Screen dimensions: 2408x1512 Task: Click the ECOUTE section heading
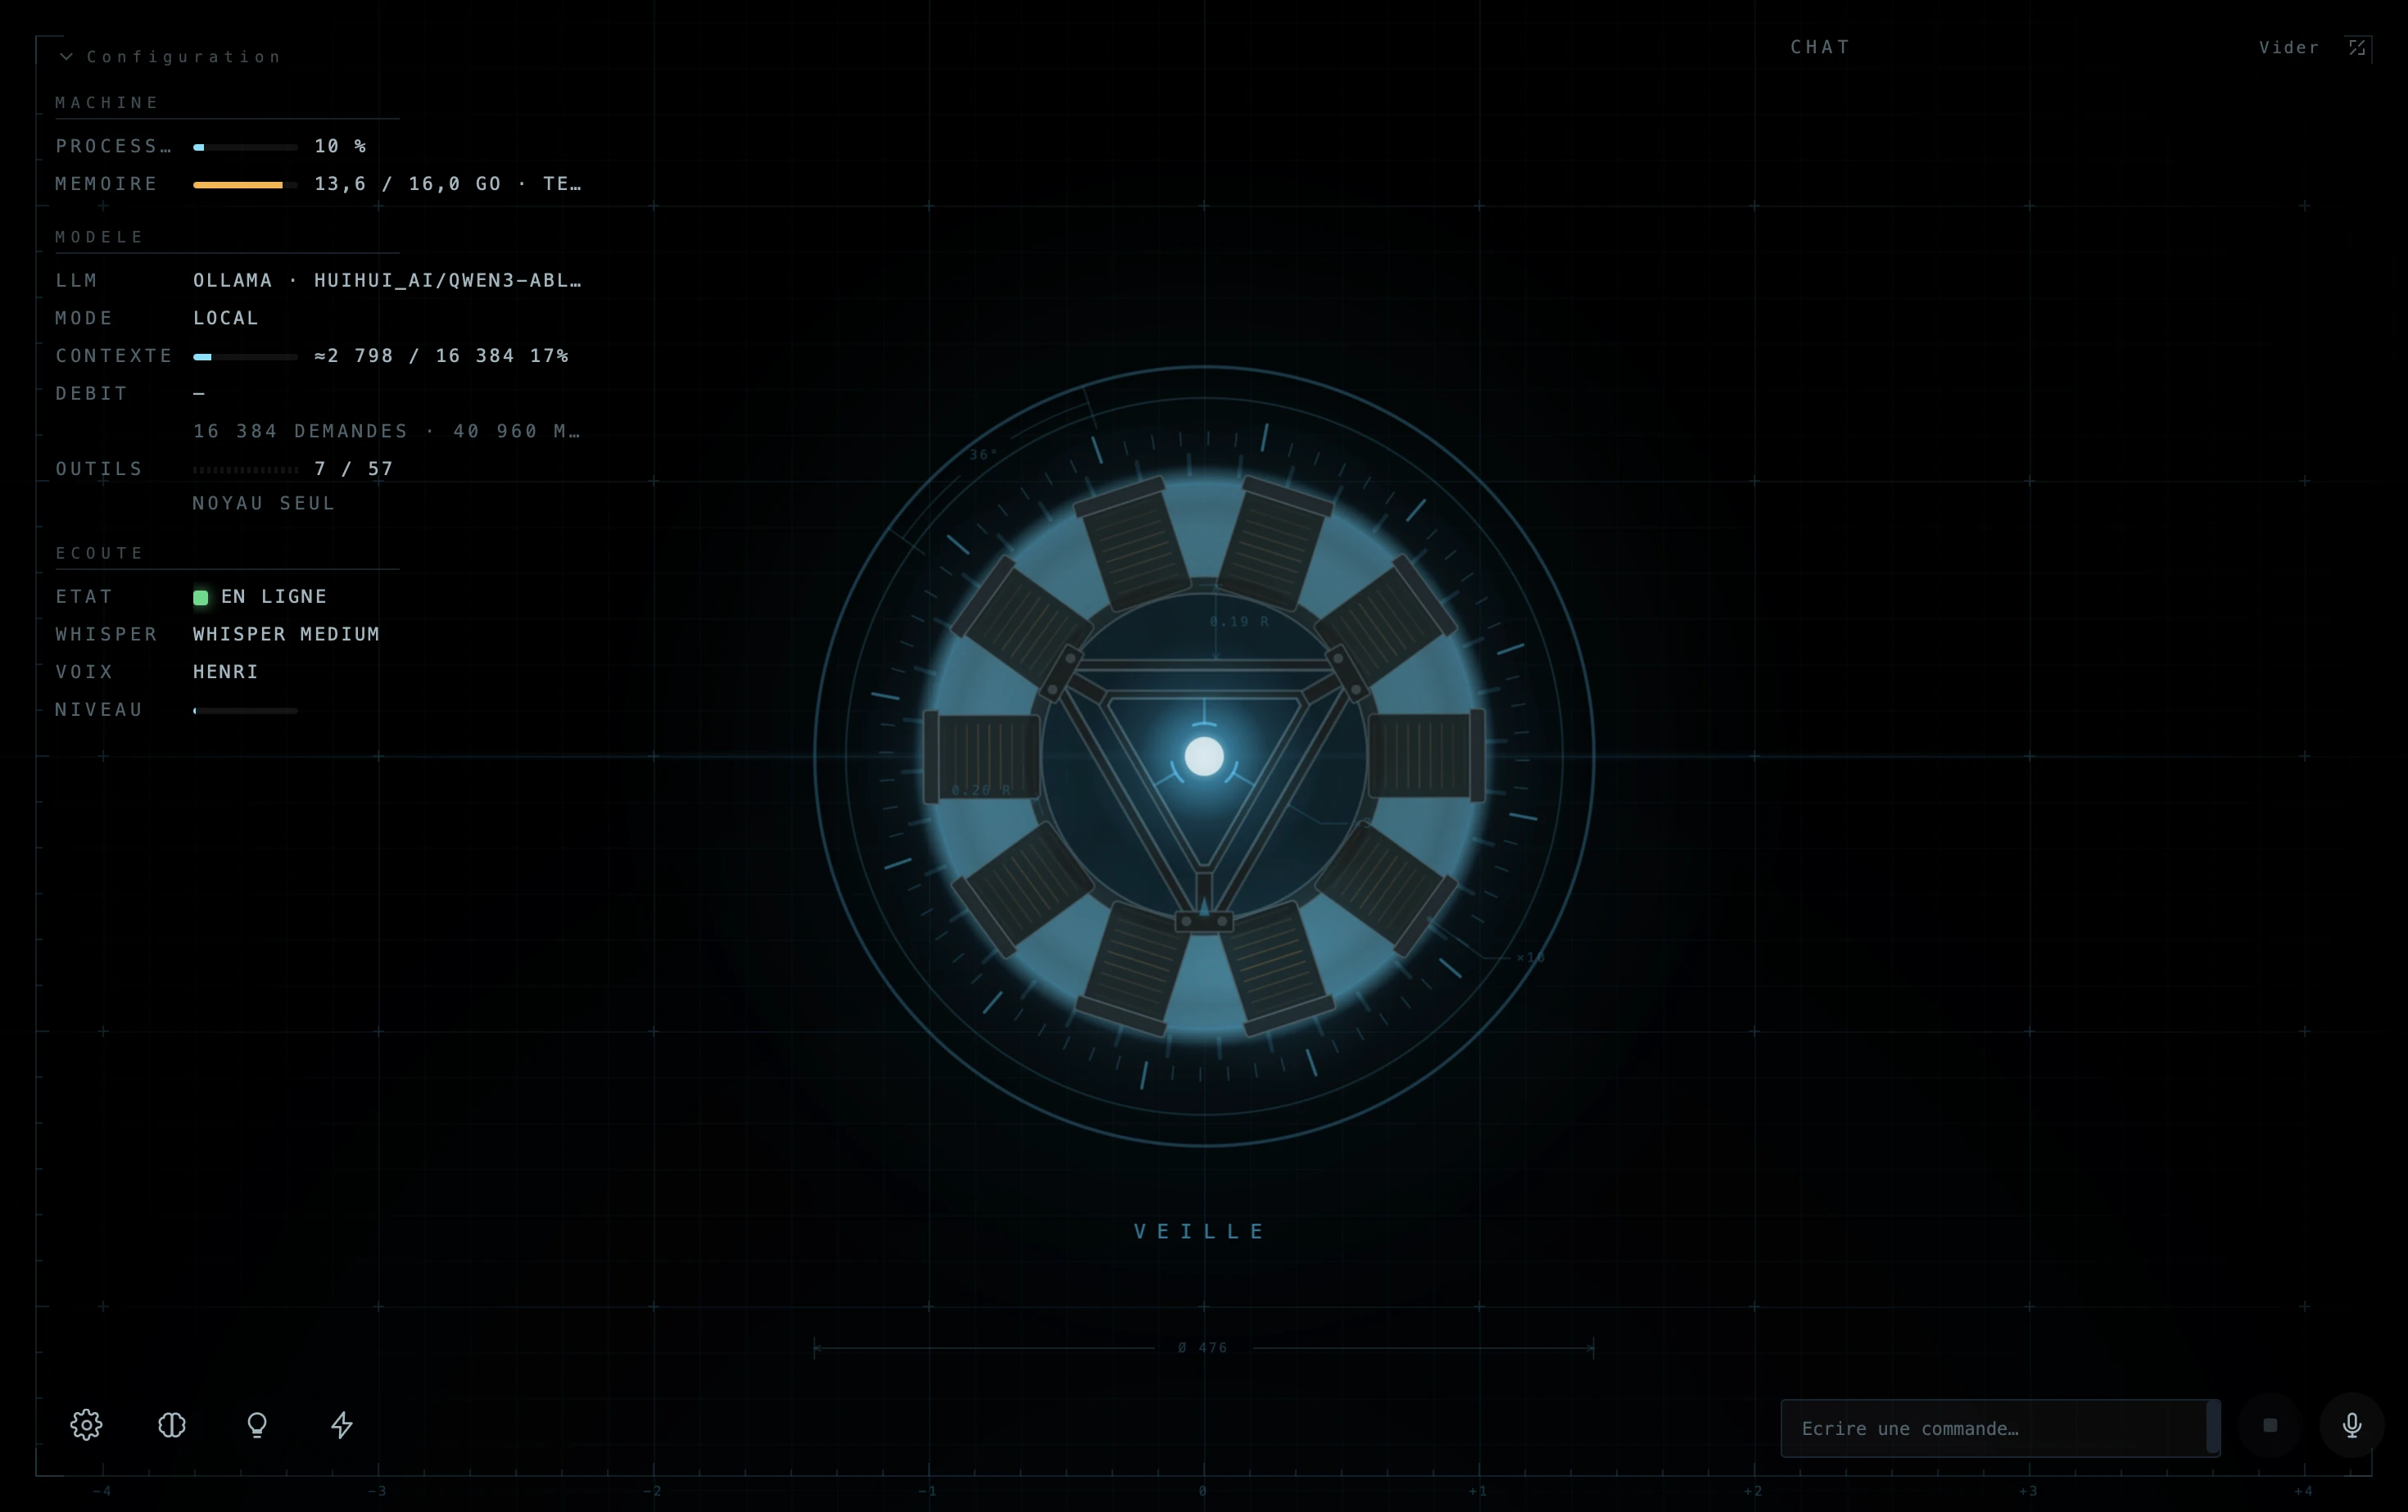(100, 553)
